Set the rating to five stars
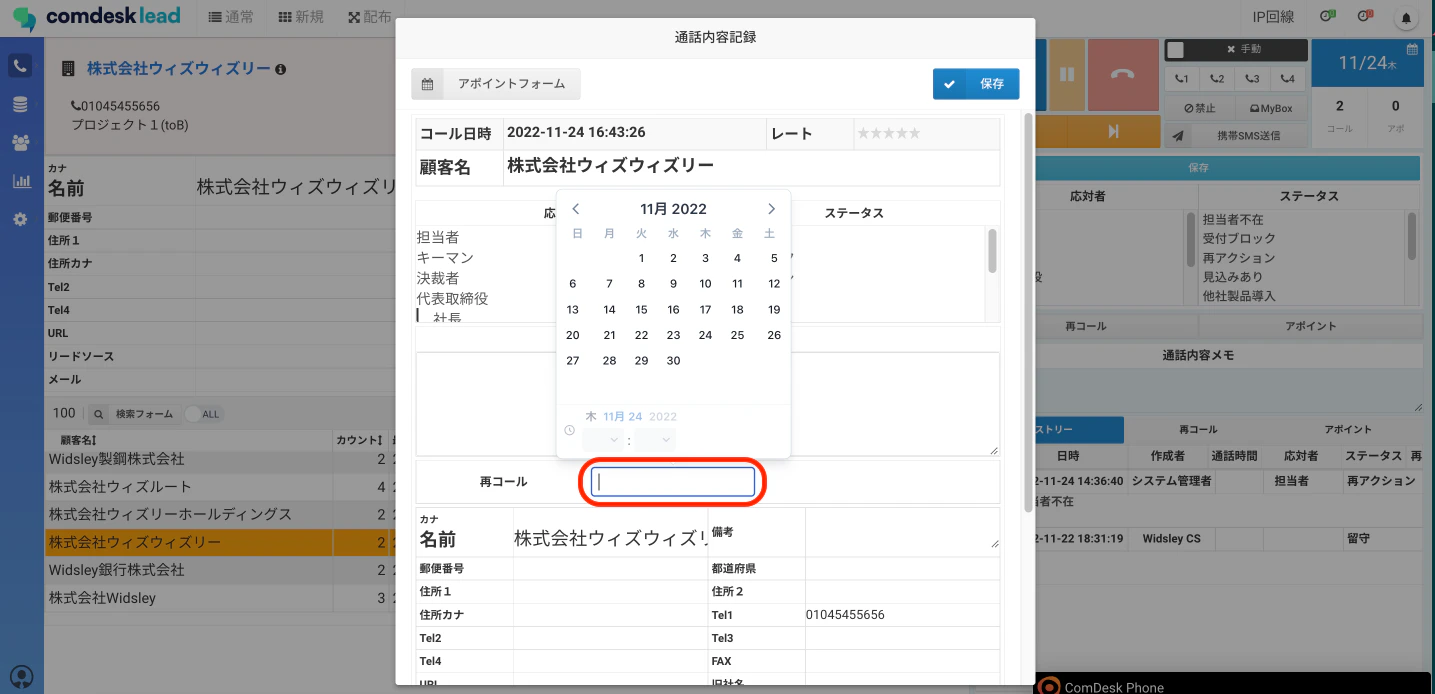The width and height of the screenshot is (1435, 694). [913, 133]
